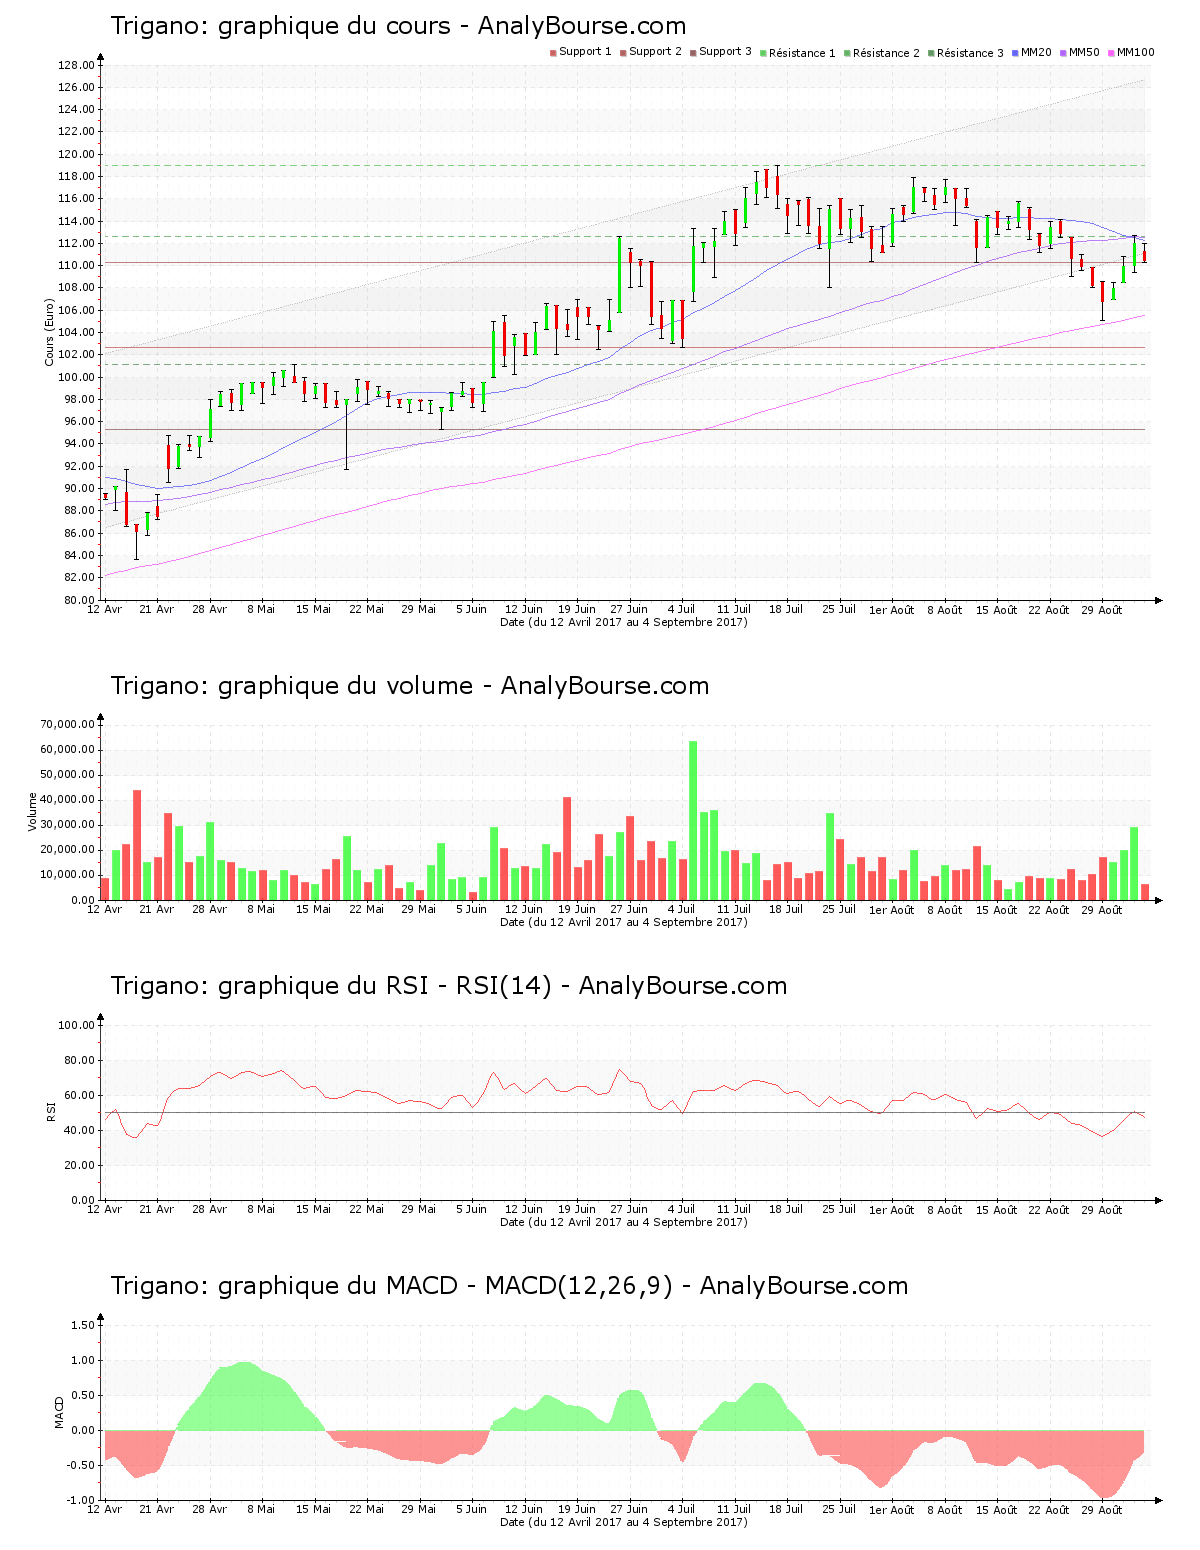Click the 'Cours (Euro)' axis title

tap(49, 333)
